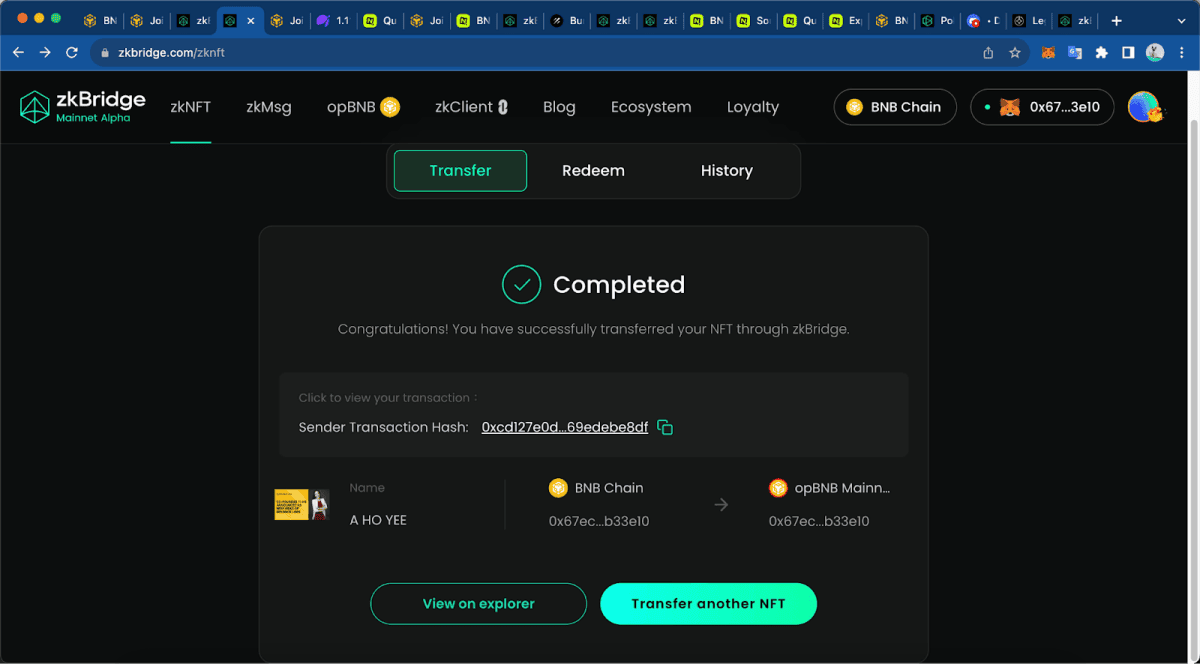
Task: Switch to the browser tab labeled 1.1
Action: point(333,20)
